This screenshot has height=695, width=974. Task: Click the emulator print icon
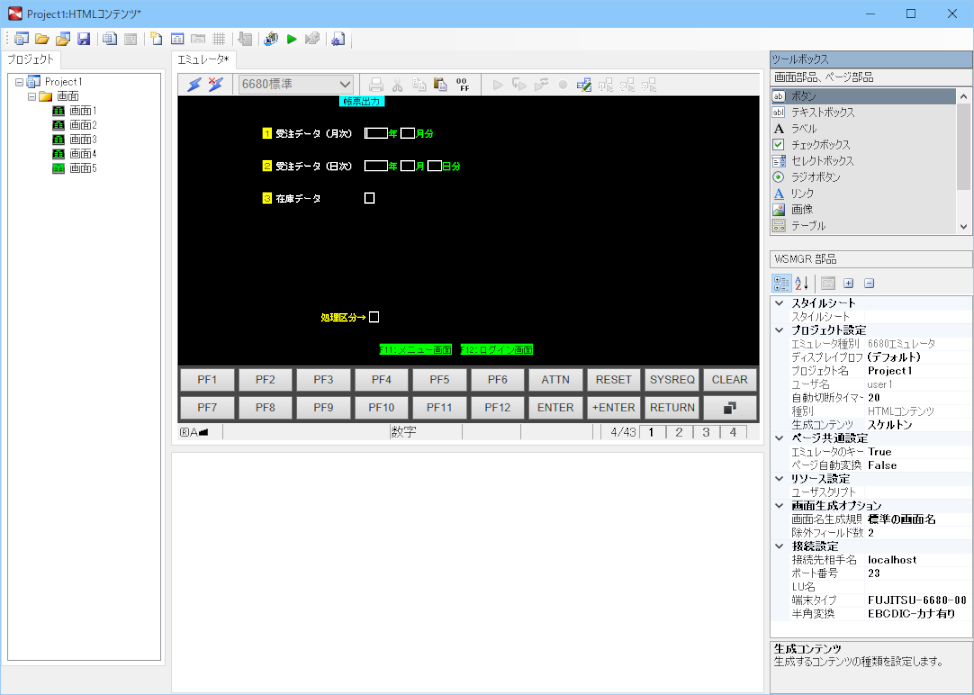[375, 84]
